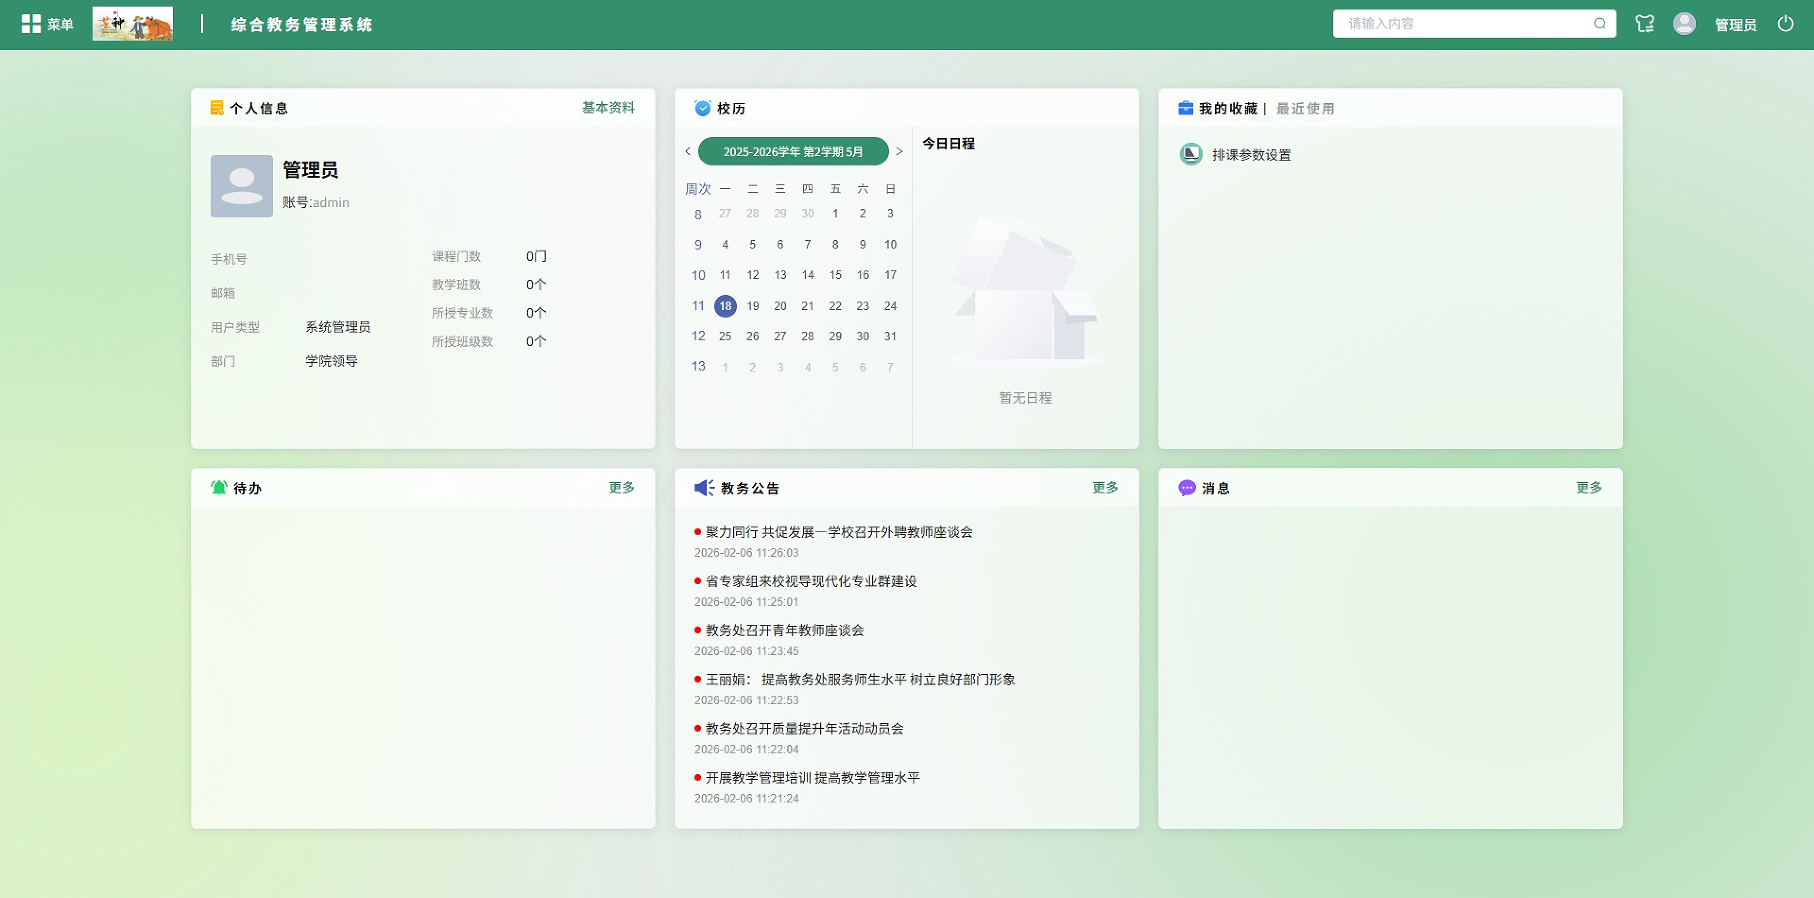Go to previous month in calendar

click(687, 152)
